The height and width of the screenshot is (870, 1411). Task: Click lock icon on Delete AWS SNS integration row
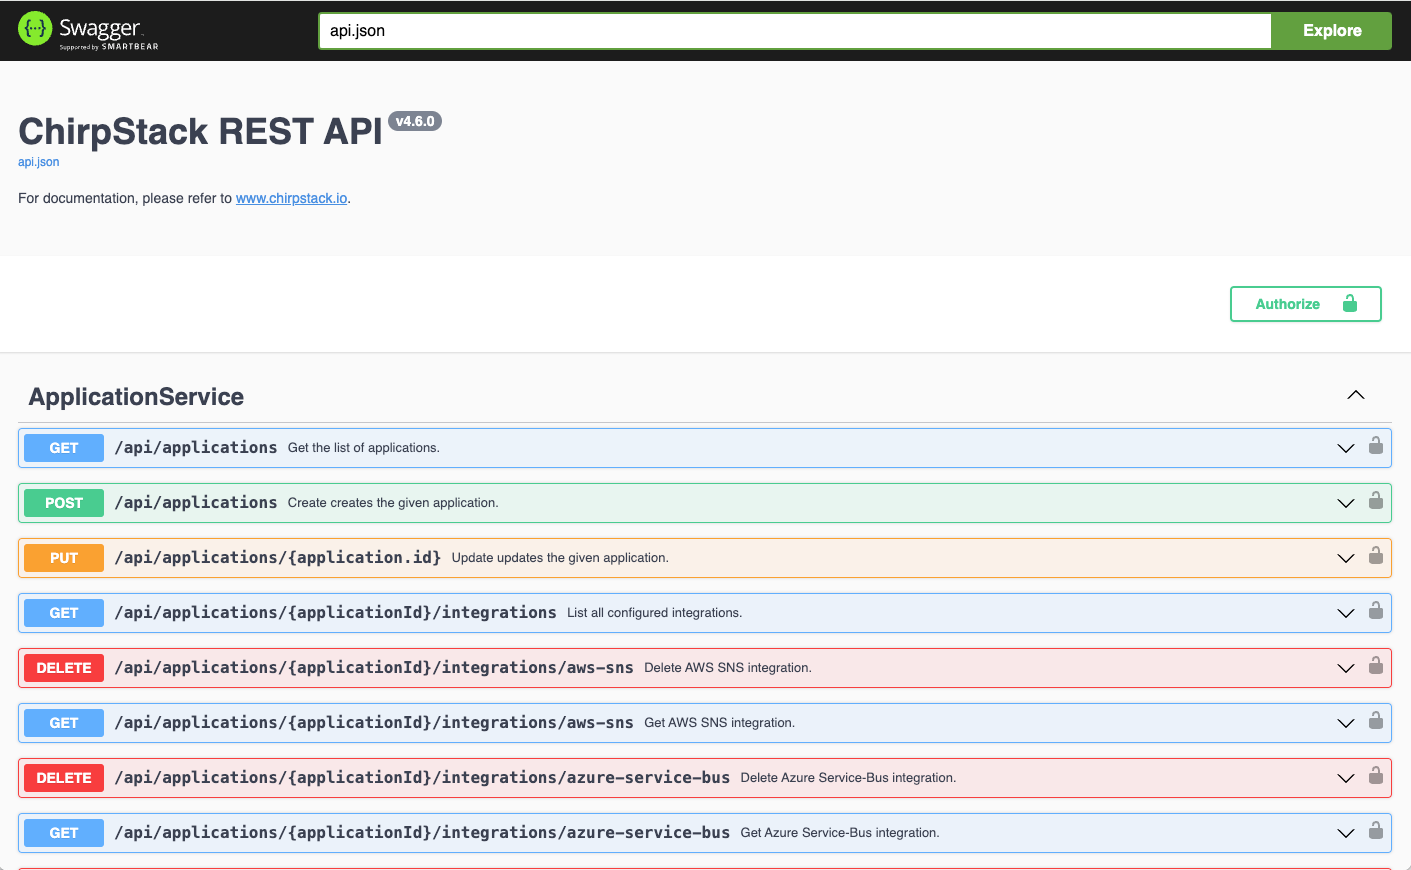point(1376,666)
